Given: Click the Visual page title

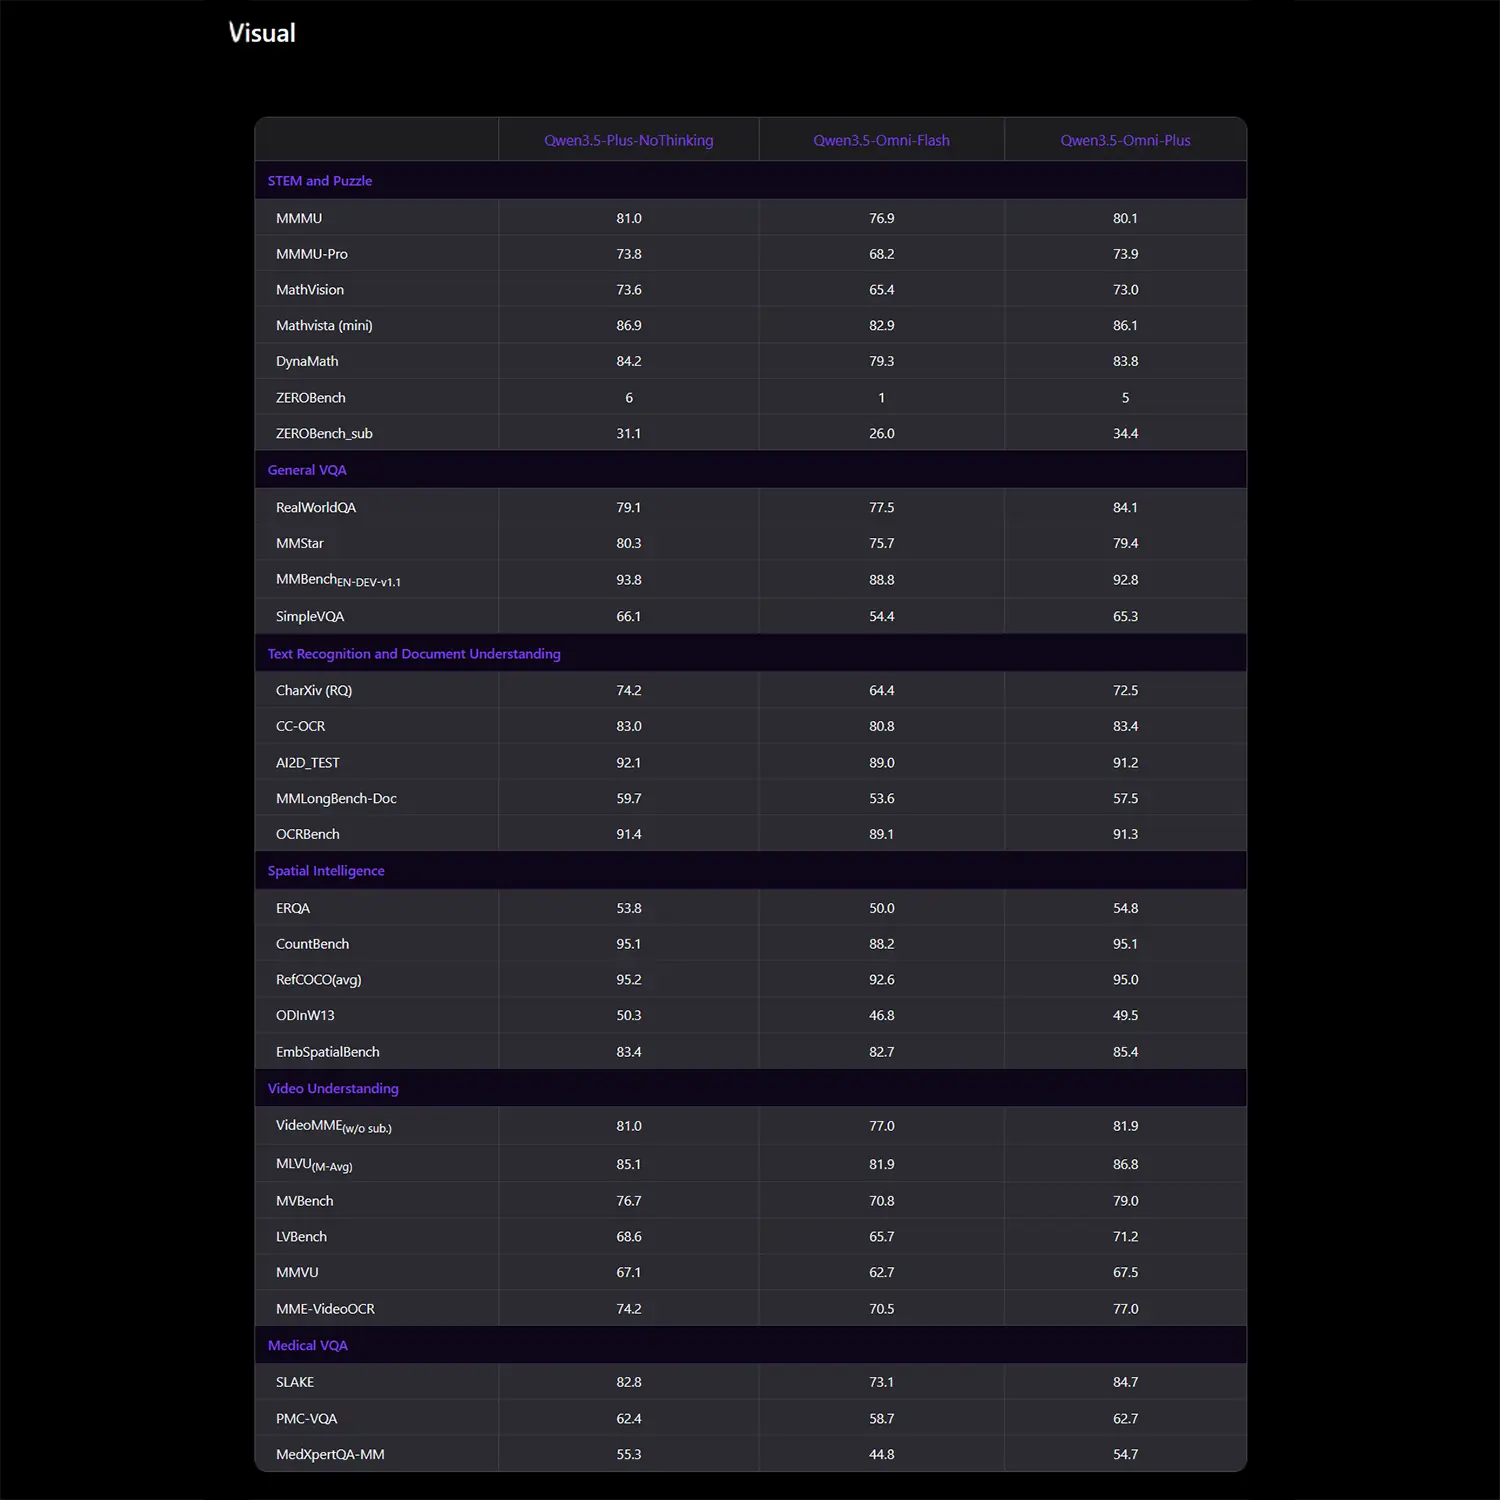Looking at the screenshot, I should [x=262, y=32].
